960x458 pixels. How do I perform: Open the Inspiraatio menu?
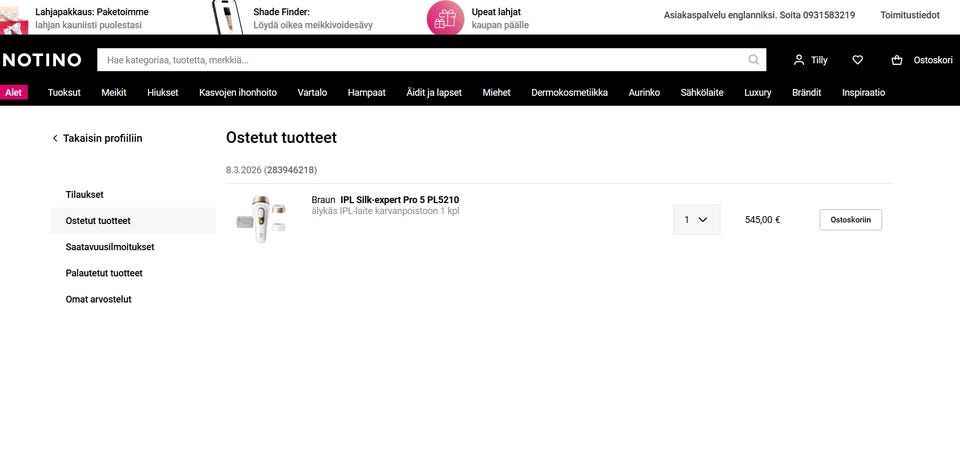(863, 92)
